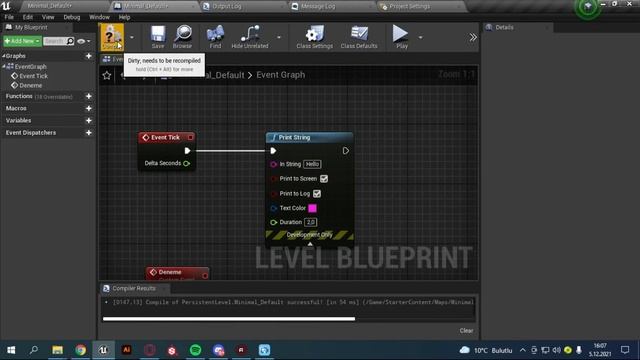The image size is (640, 360).
Task: Expand the Functions section
Action: (x=19, y=96)
